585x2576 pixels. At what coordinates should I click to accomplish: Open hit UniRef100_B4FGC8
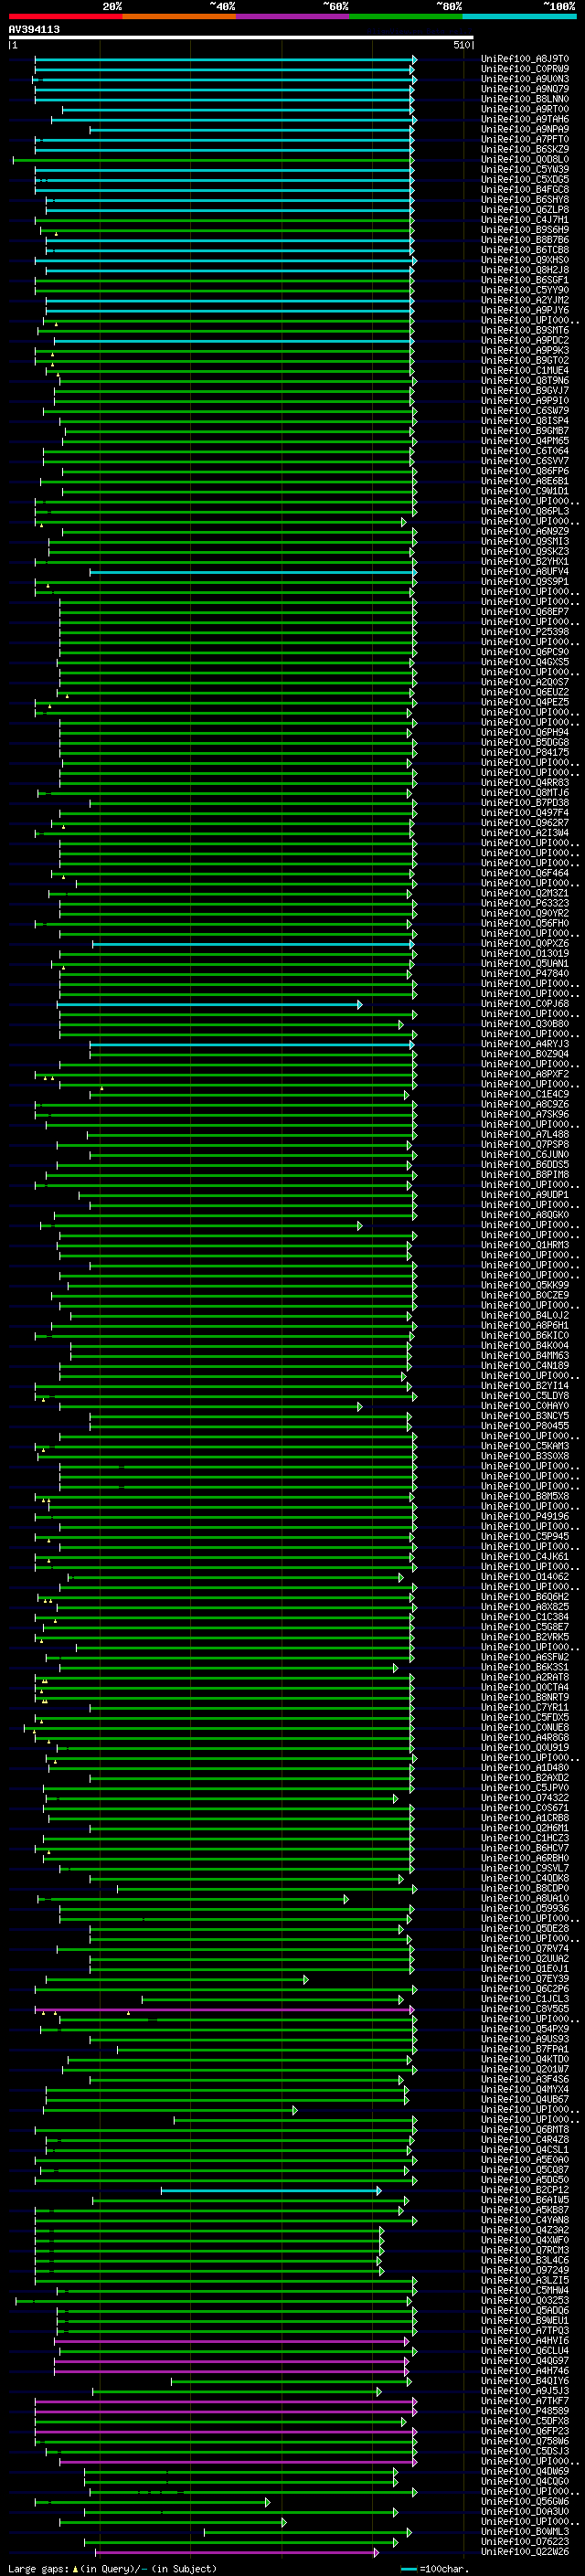tap(525, 190)
